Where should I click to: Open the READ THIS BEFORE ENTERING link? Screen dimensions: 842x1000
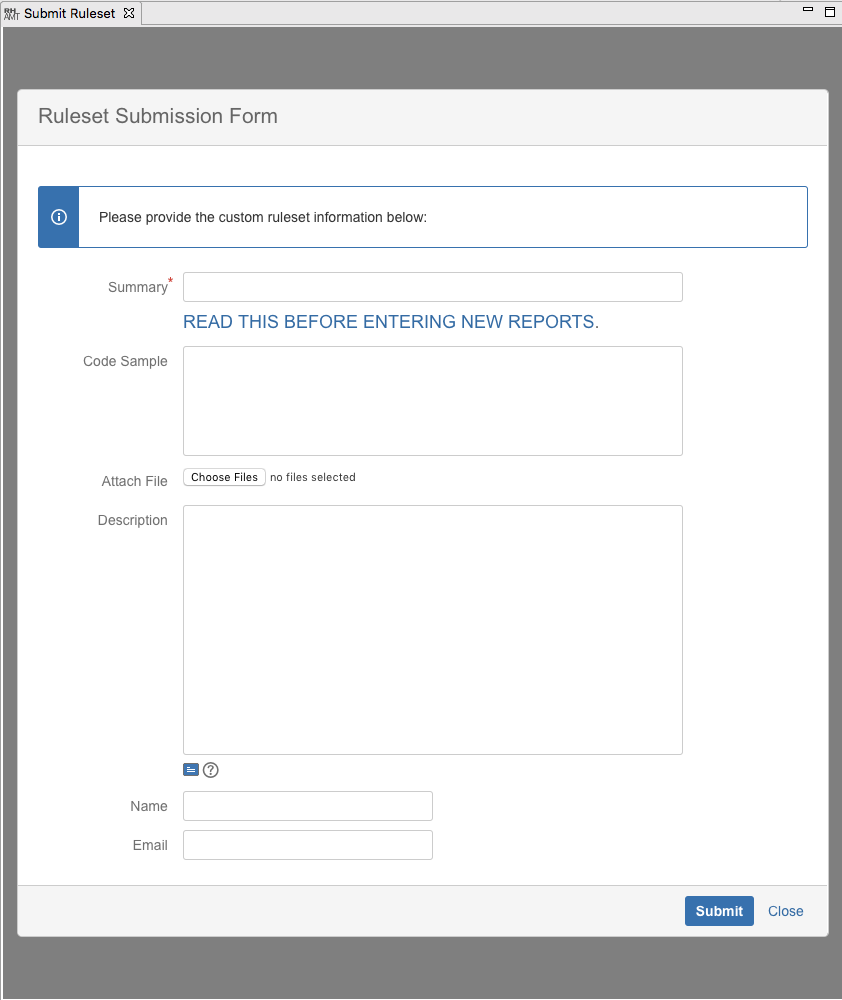[x=391, y=322]
